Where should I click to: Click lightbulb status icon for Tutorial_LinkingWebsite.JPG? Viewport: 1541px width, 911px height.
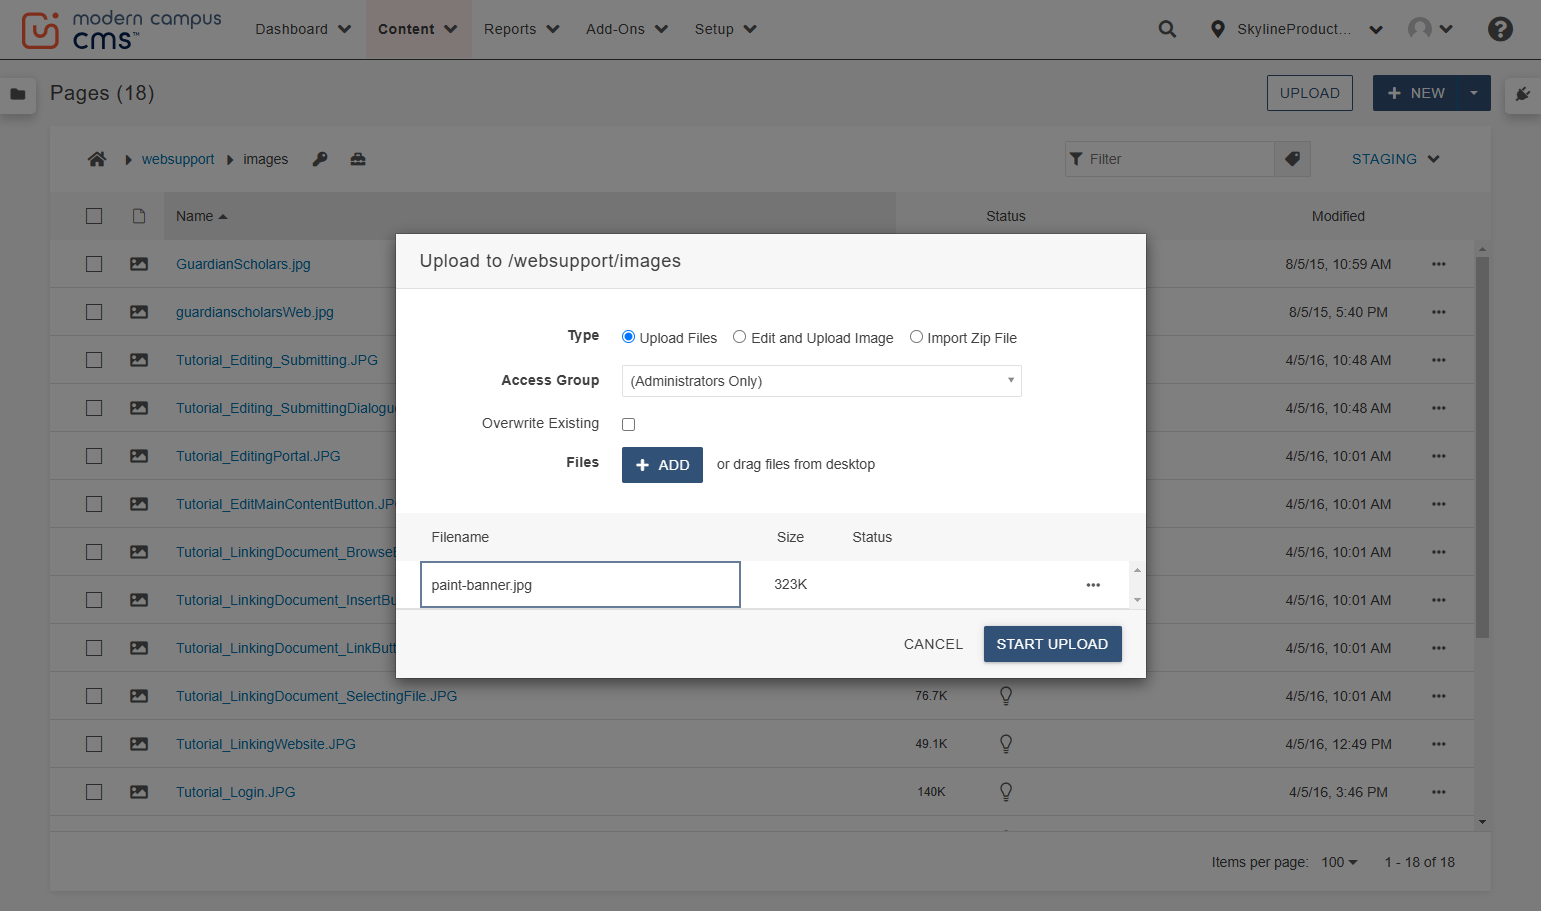tap(1006, 744)
